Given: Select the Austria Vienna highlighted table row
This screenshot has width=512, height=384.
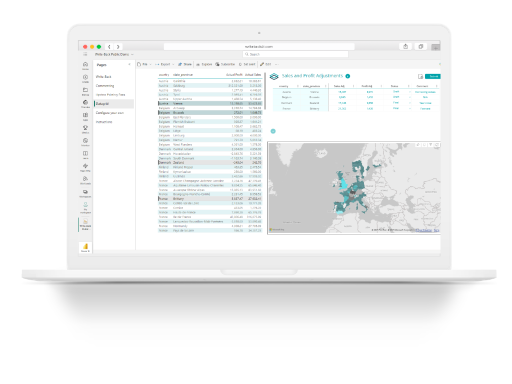Looking at the screenshot, I should tap(210, 104).
